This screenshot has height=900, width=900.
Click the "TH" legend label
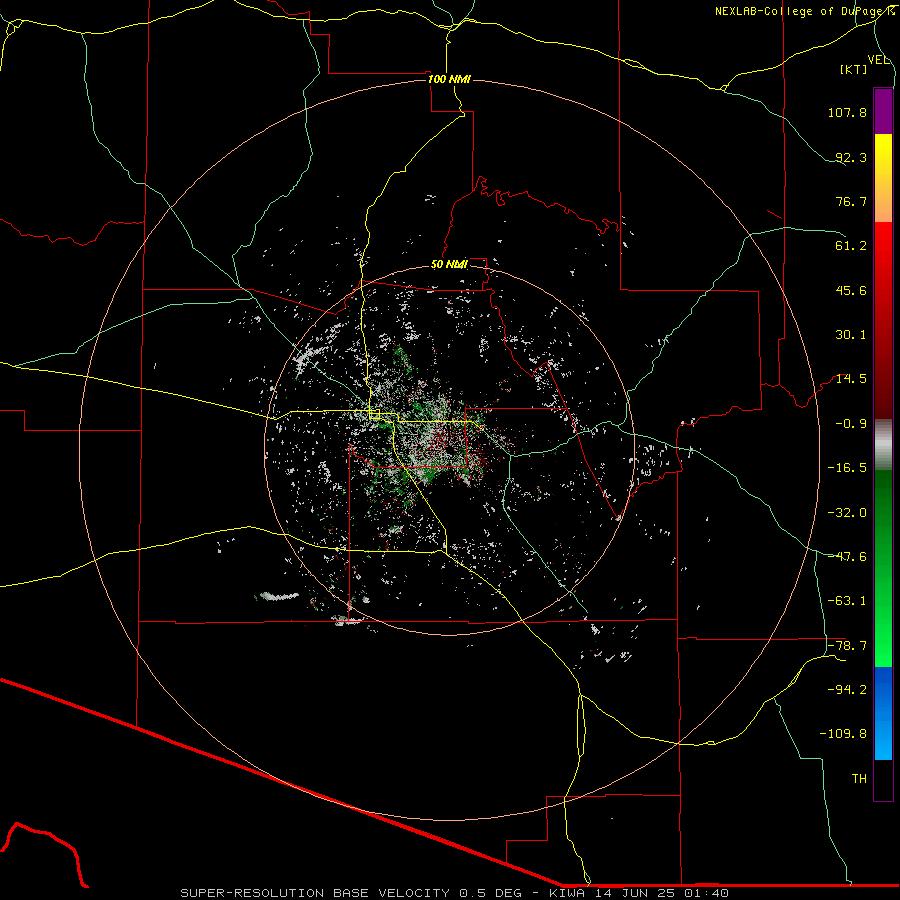pos(859,779)
